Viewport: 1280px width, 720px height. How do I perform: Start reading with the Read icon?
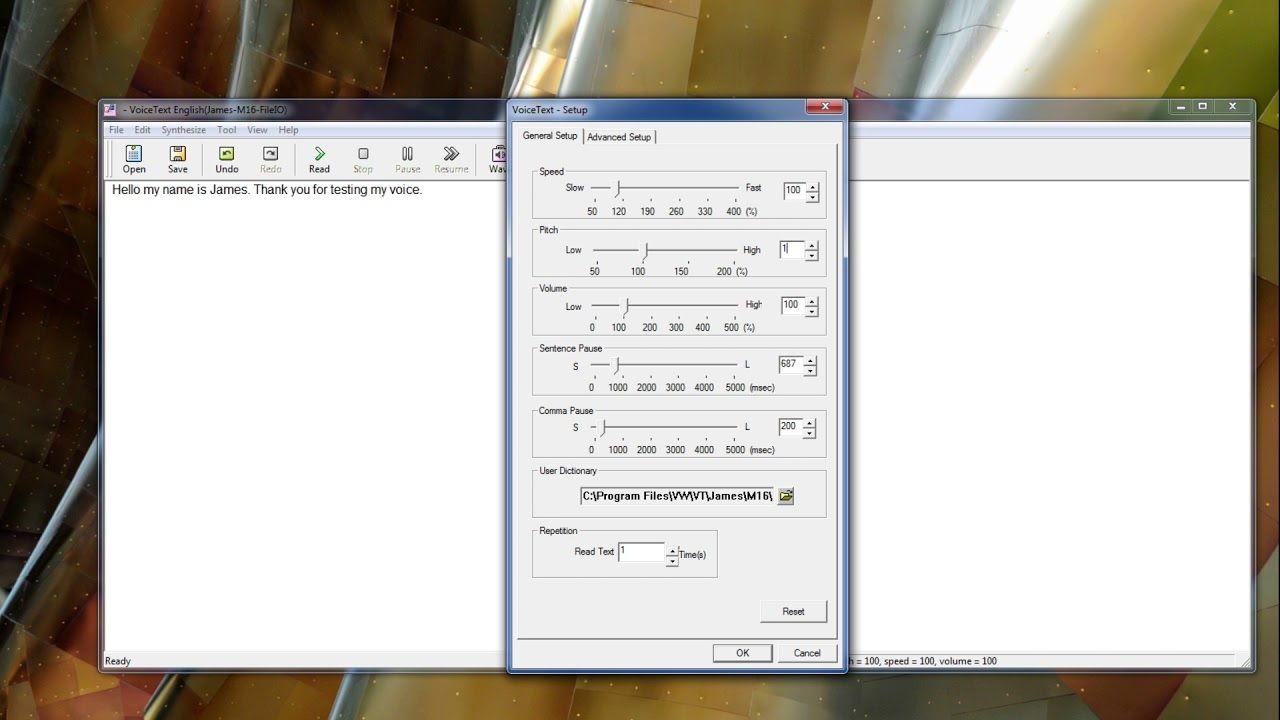click(x=319, y=153)
